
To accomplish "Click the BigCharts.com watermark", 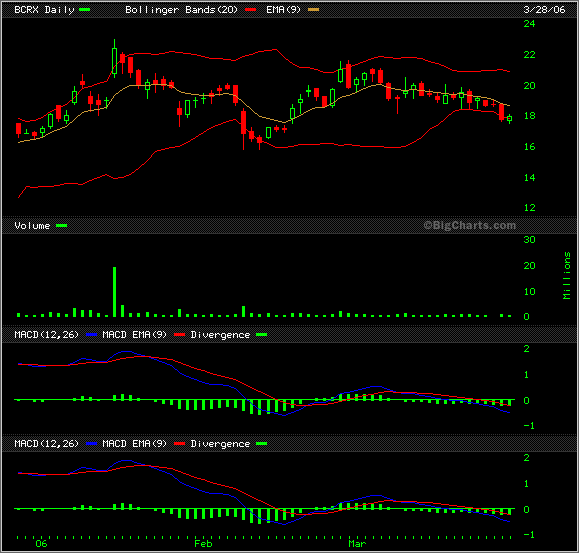I will (470, 225).
